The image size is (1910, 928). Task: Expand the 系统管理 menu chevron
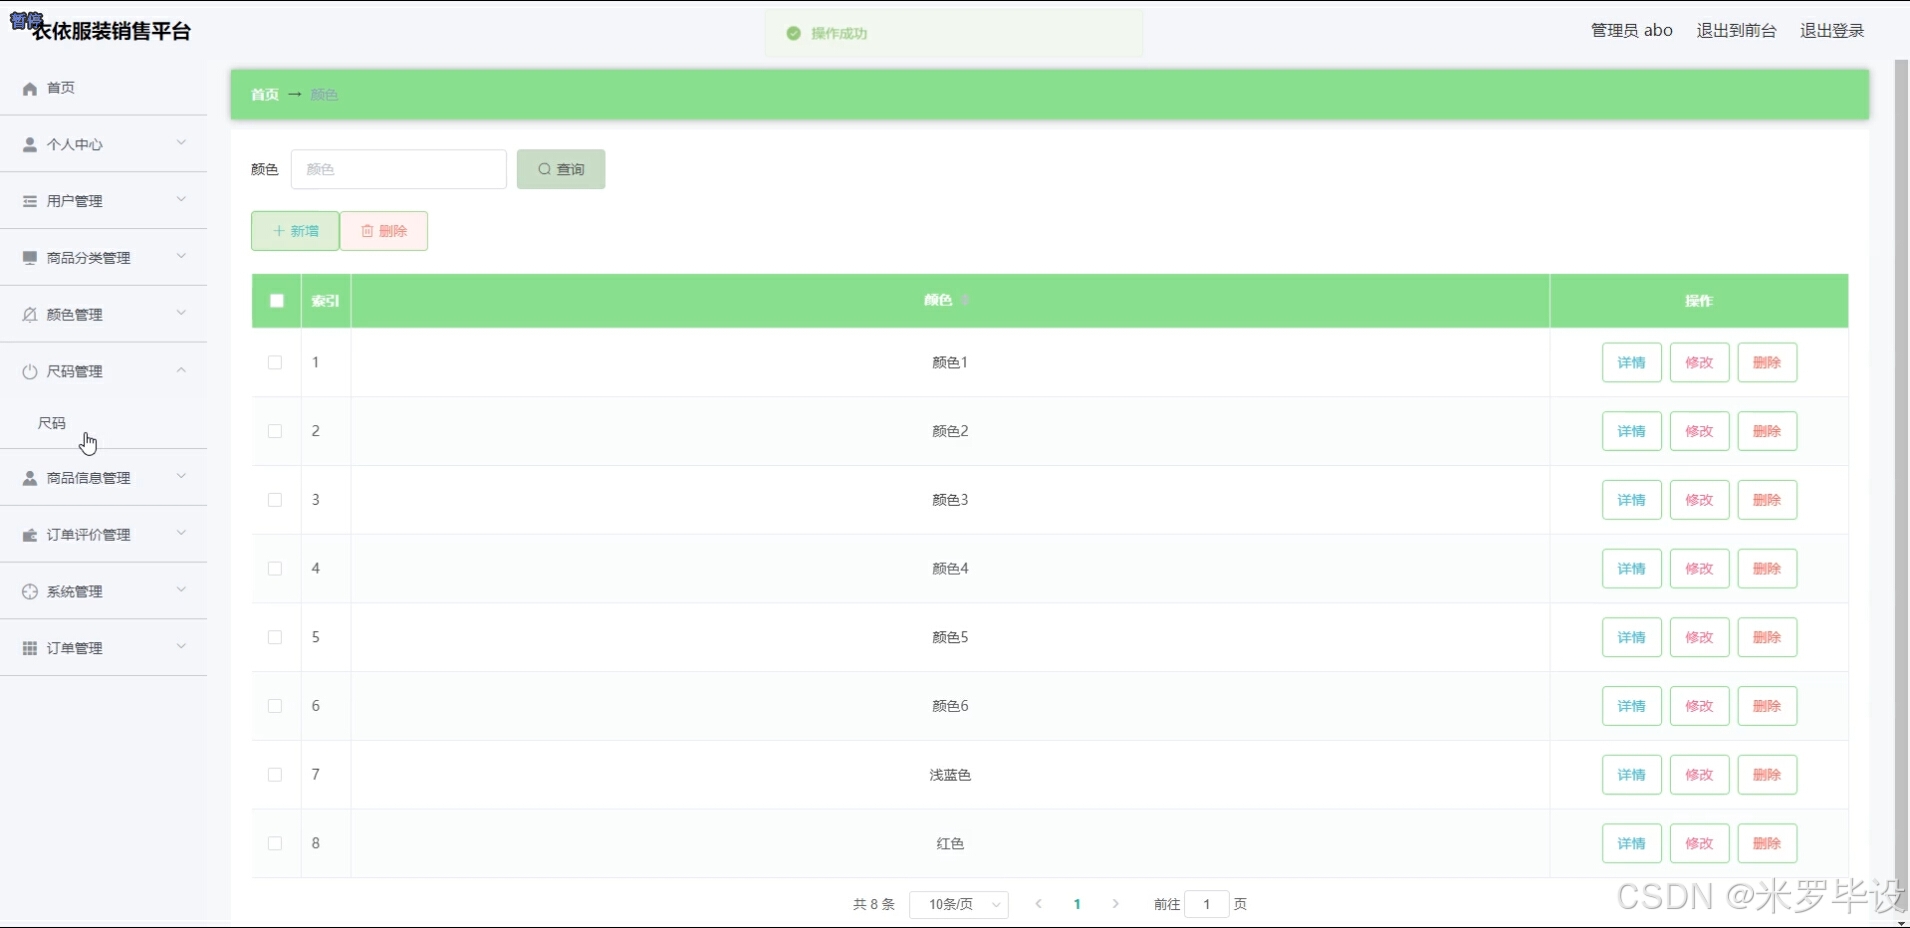pyautogui.click(x=181, y=590)
